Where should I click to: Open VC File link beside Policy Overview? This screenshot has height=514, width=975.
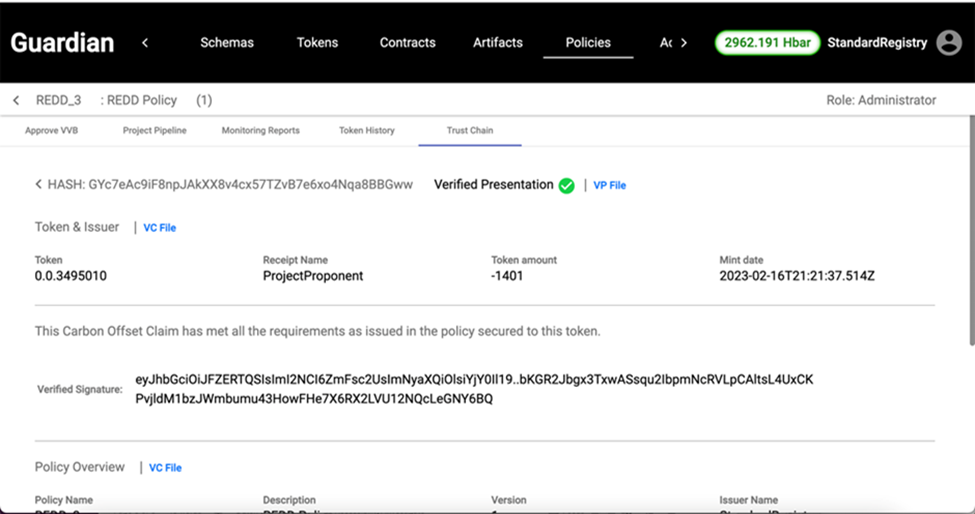point(165,468)
